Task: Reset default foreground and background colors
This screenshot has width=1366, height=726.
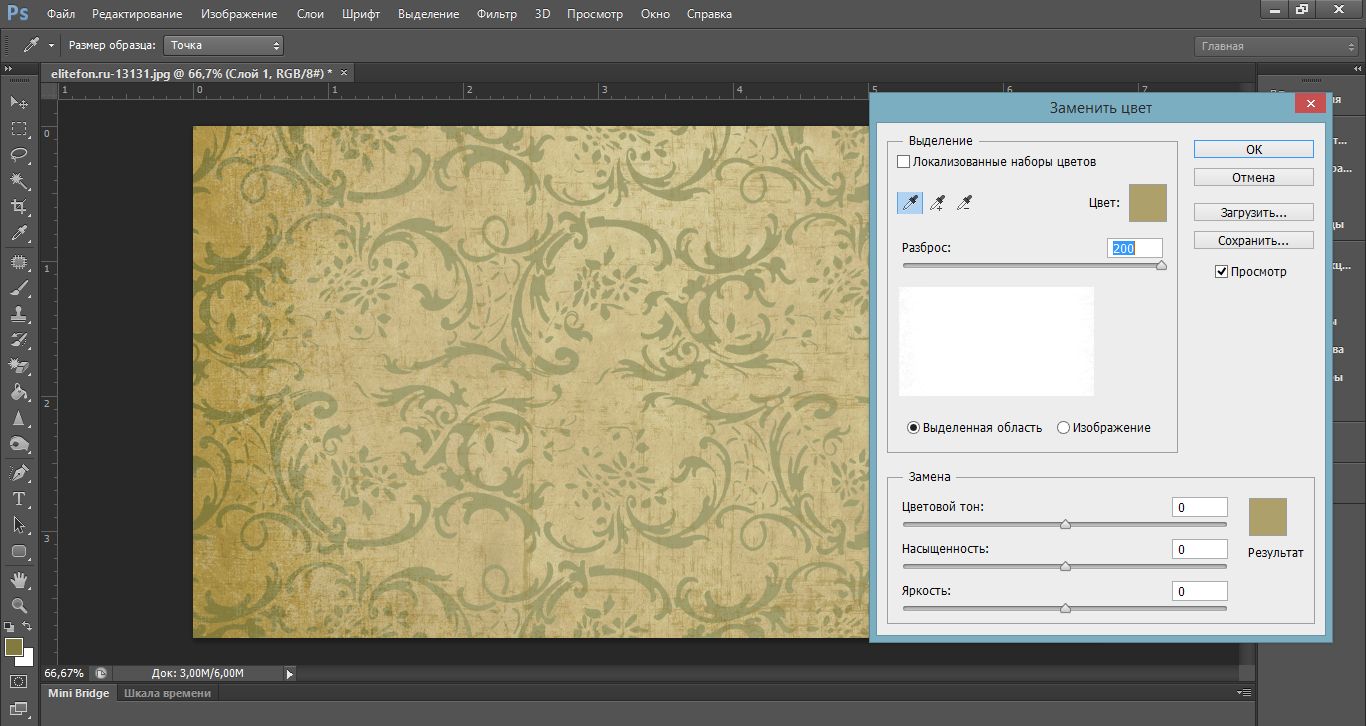Action: coord(9,627)
